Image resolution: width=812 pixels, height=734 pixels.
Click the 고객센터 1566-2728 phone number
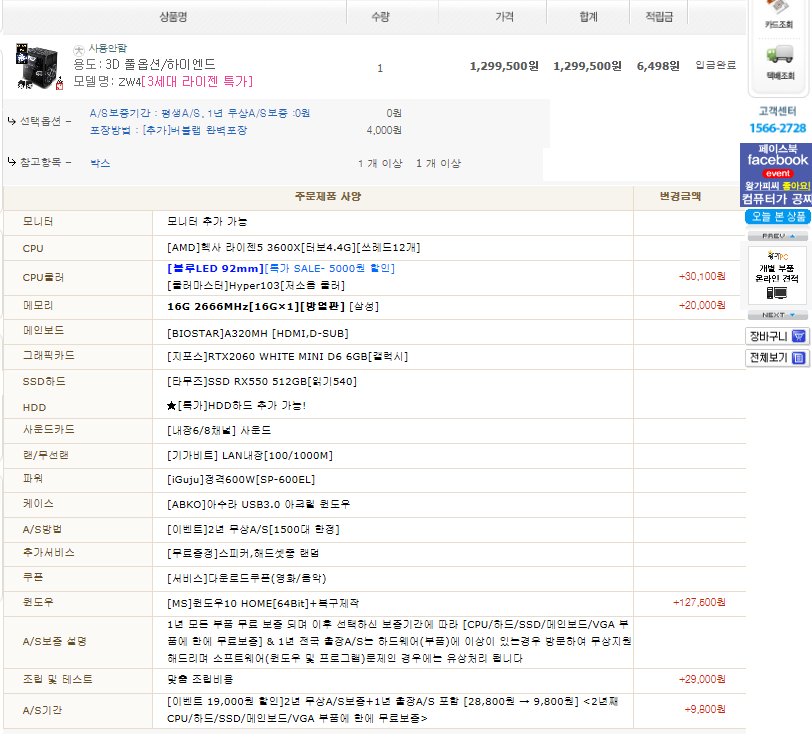pyautogui.click(x=777, y=128)
